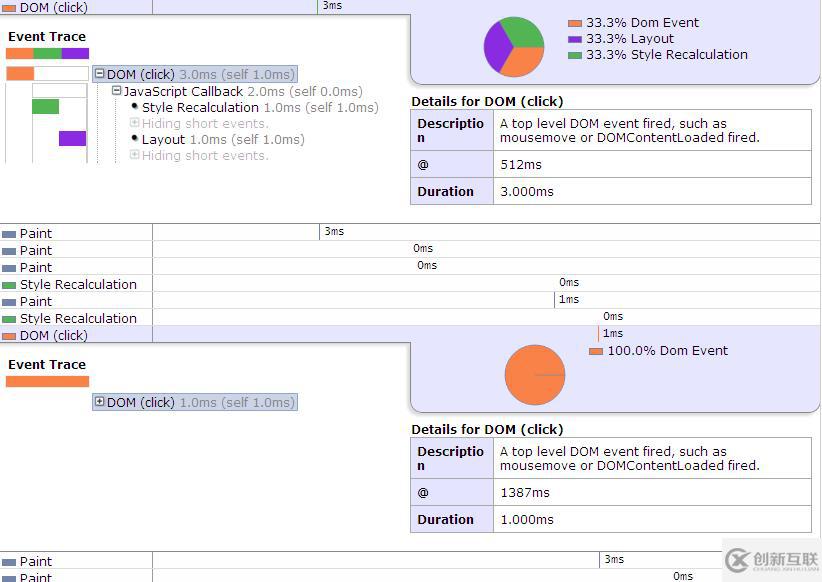Screen dimensions: 822x582
Task: Expand Hiding short events below Layout 1.0ms
Action: click(x=134, y=155)
